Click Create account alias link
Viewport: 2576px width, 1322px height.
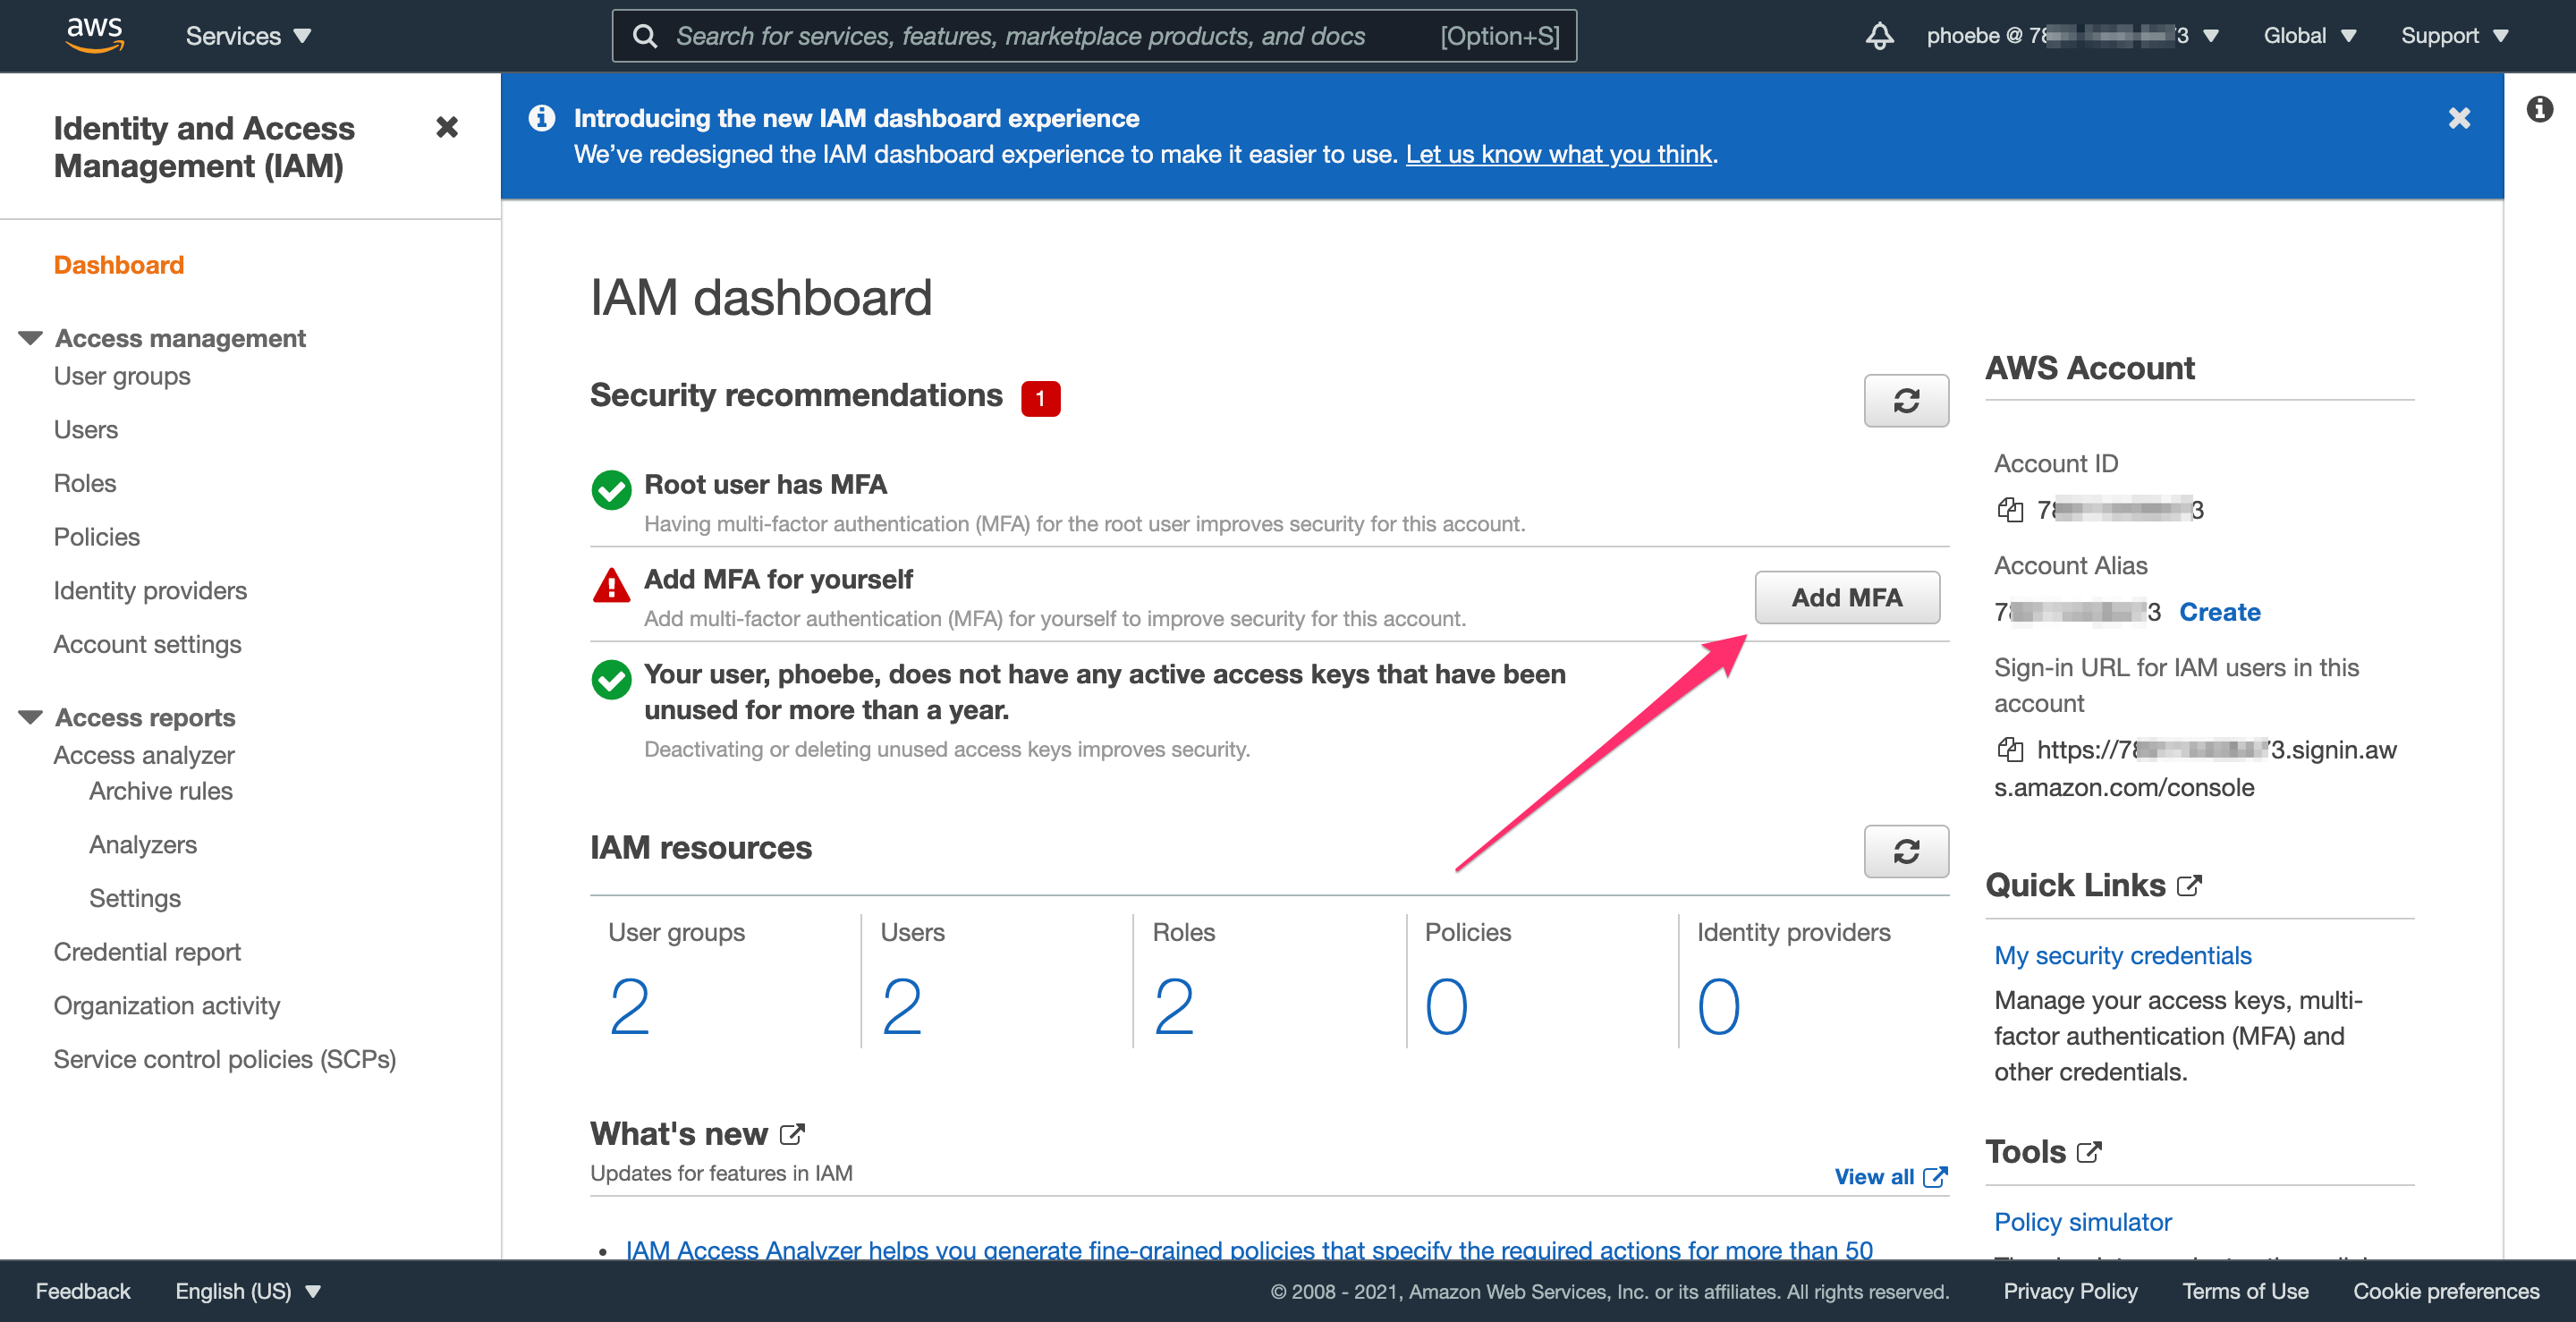2219,611
